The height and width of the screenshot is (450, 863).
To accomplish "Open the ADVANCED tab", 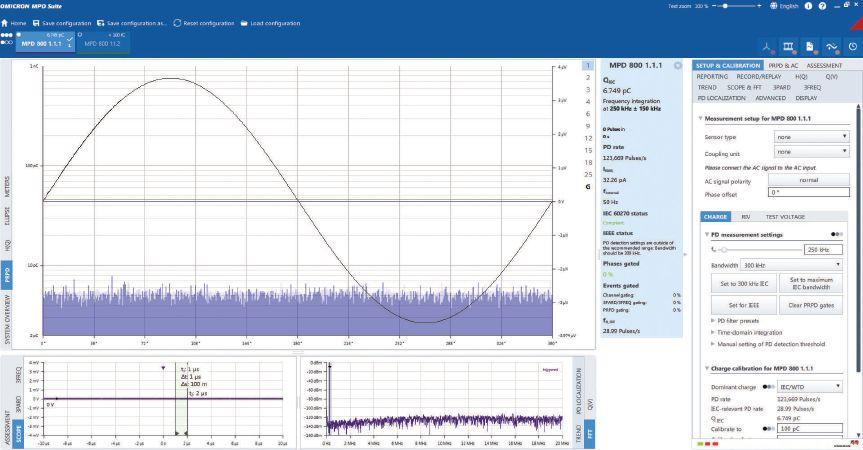I will coord(771,98).
